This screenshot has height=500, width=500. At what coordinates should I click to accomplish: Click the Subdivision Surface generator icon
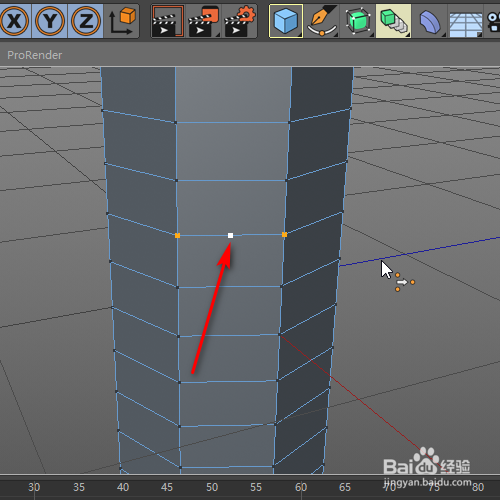358,21
